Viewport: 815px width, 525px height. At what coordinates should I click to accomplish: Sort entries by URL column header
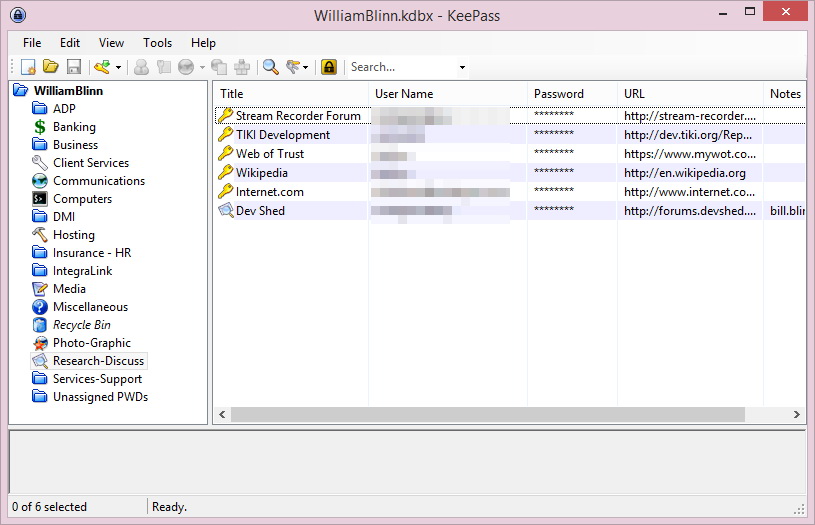pyautogui.click(x=690, y=94)
